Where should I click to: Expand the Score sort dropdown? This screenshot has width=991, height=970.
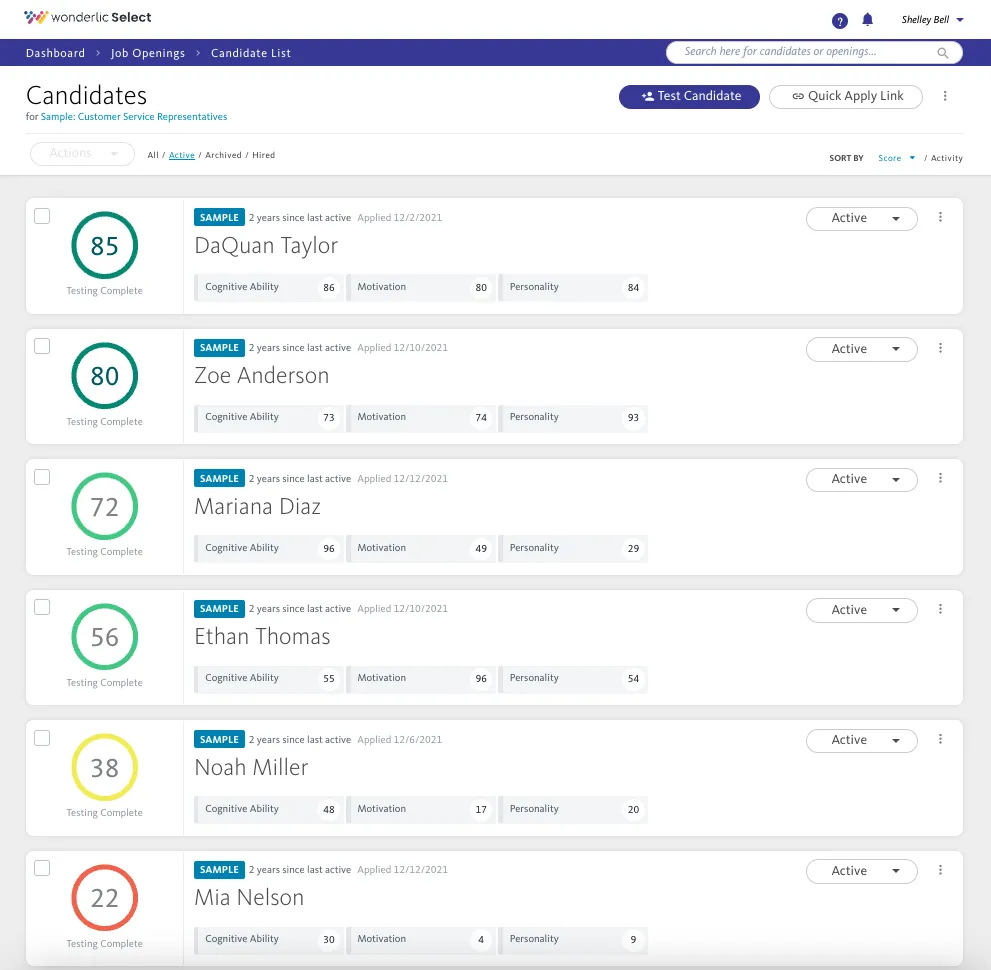(x=896, y=158)
